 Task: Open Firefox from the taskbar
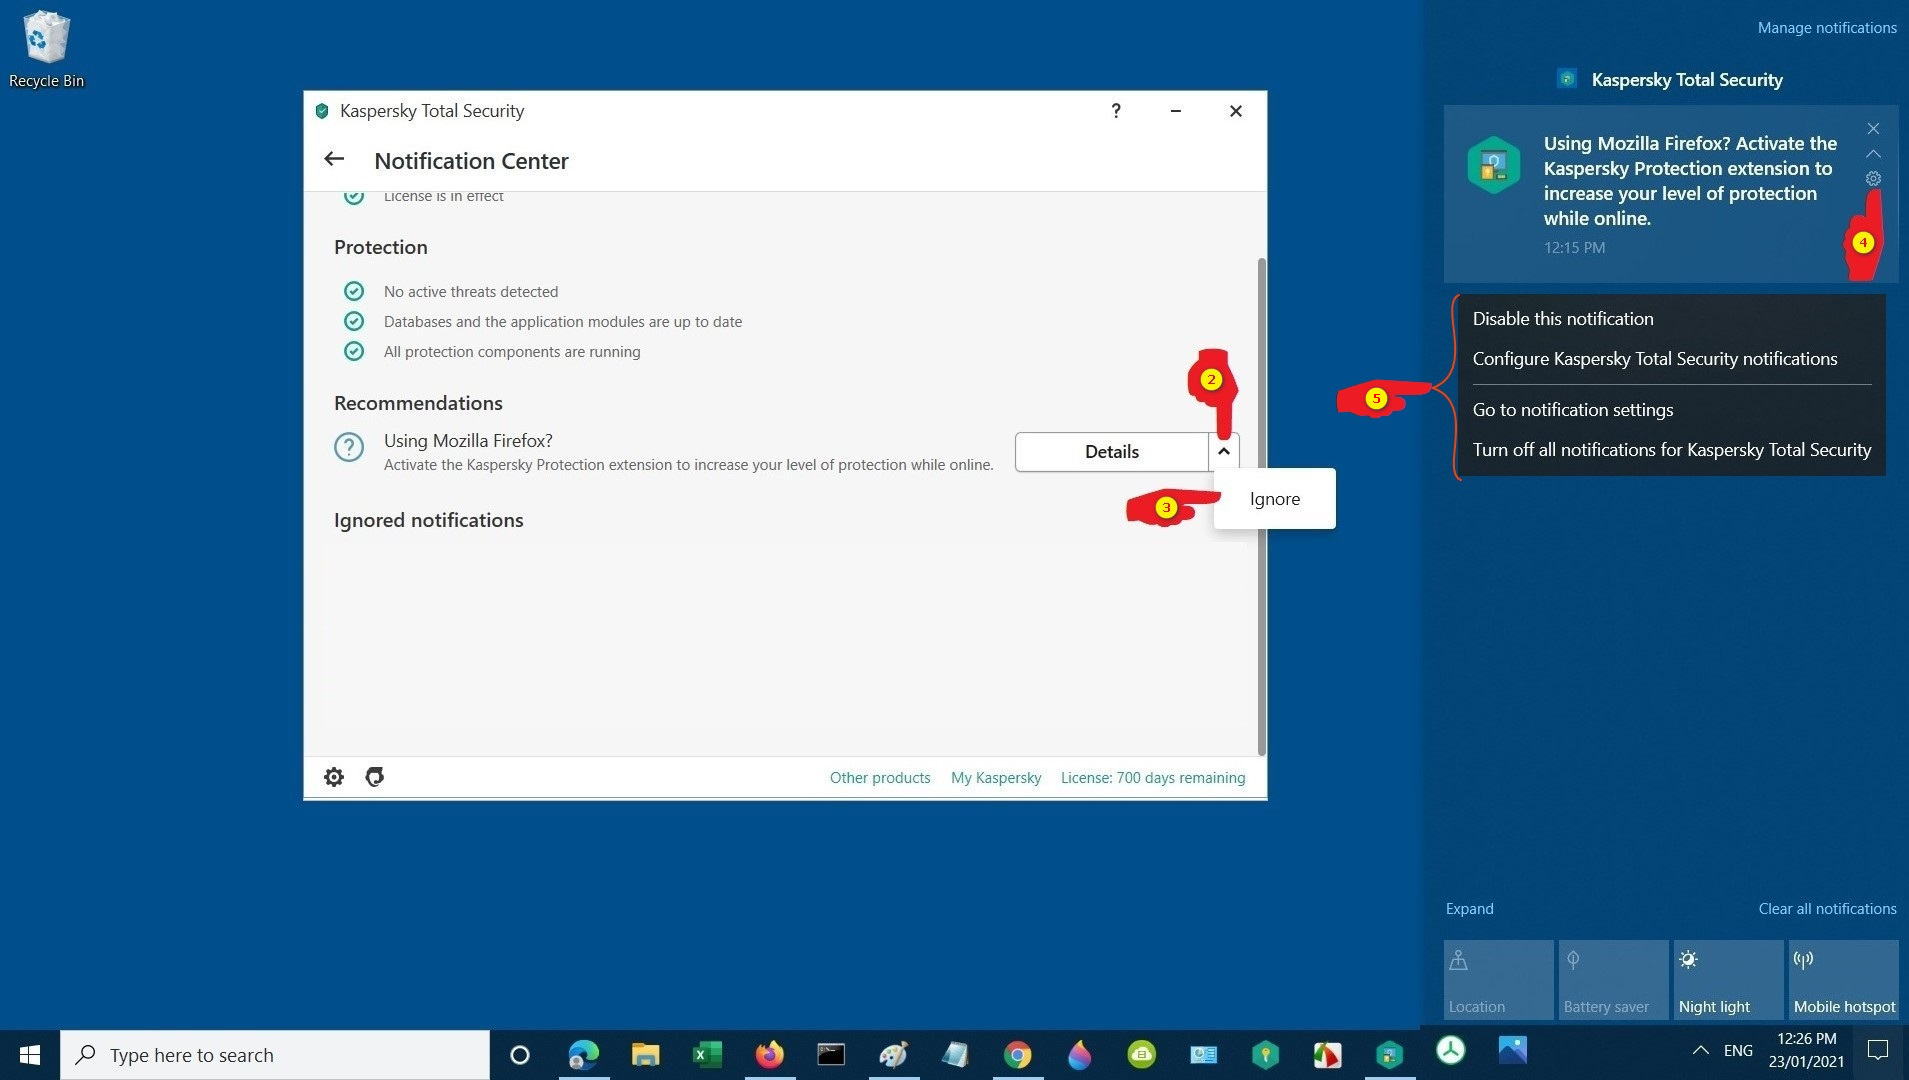pyautogui.click(x=769, y=1055)
